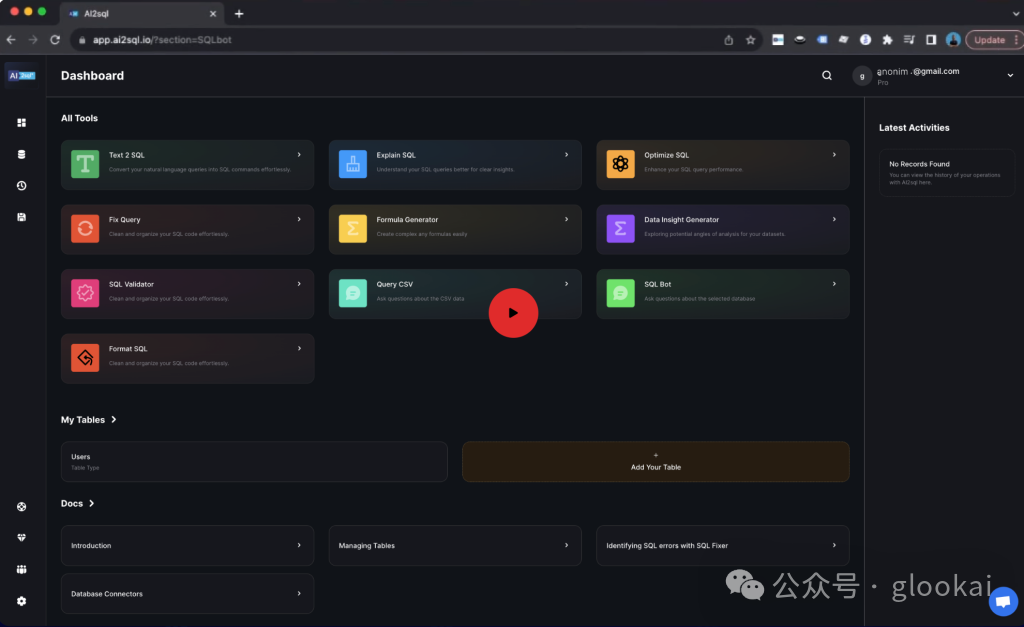Click the Explain SQL blue brush icon
Screen dimensions: 1024x627
pos(353,164)
